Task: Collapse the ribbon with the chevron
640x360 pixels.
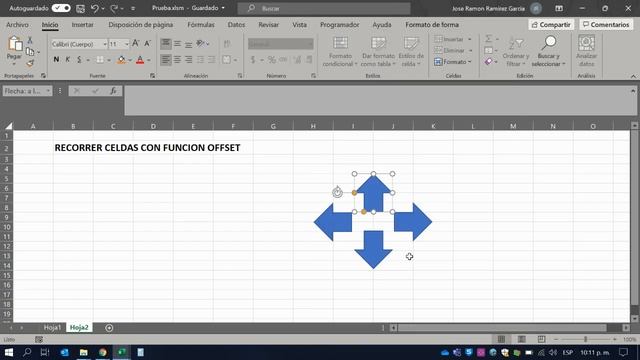Action: coord(633,76)
